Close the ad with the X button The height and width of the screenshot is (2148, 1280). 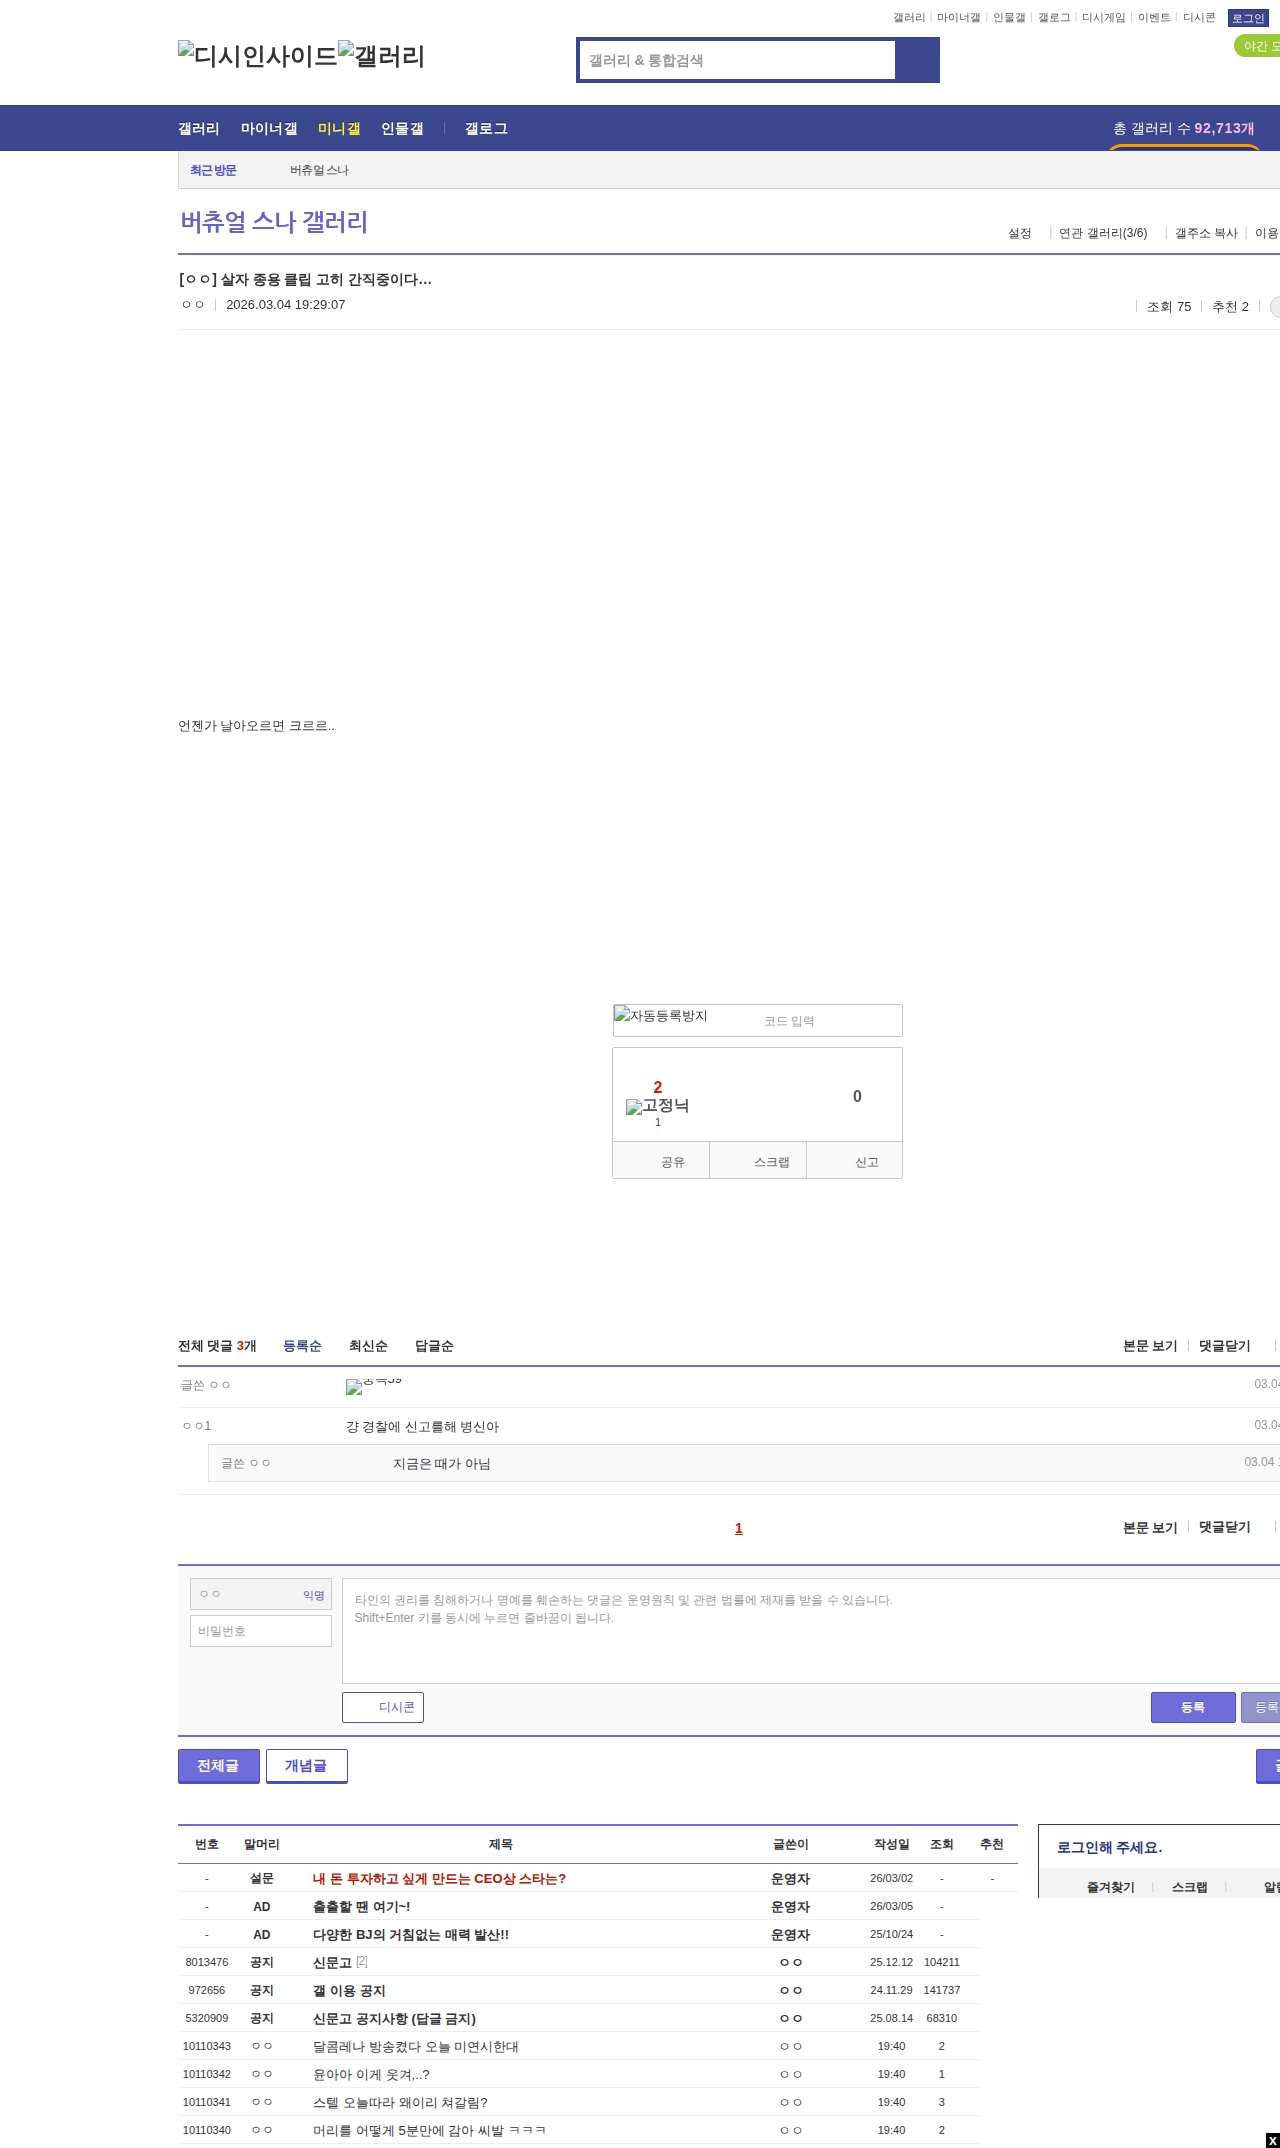(1272, 2140)
